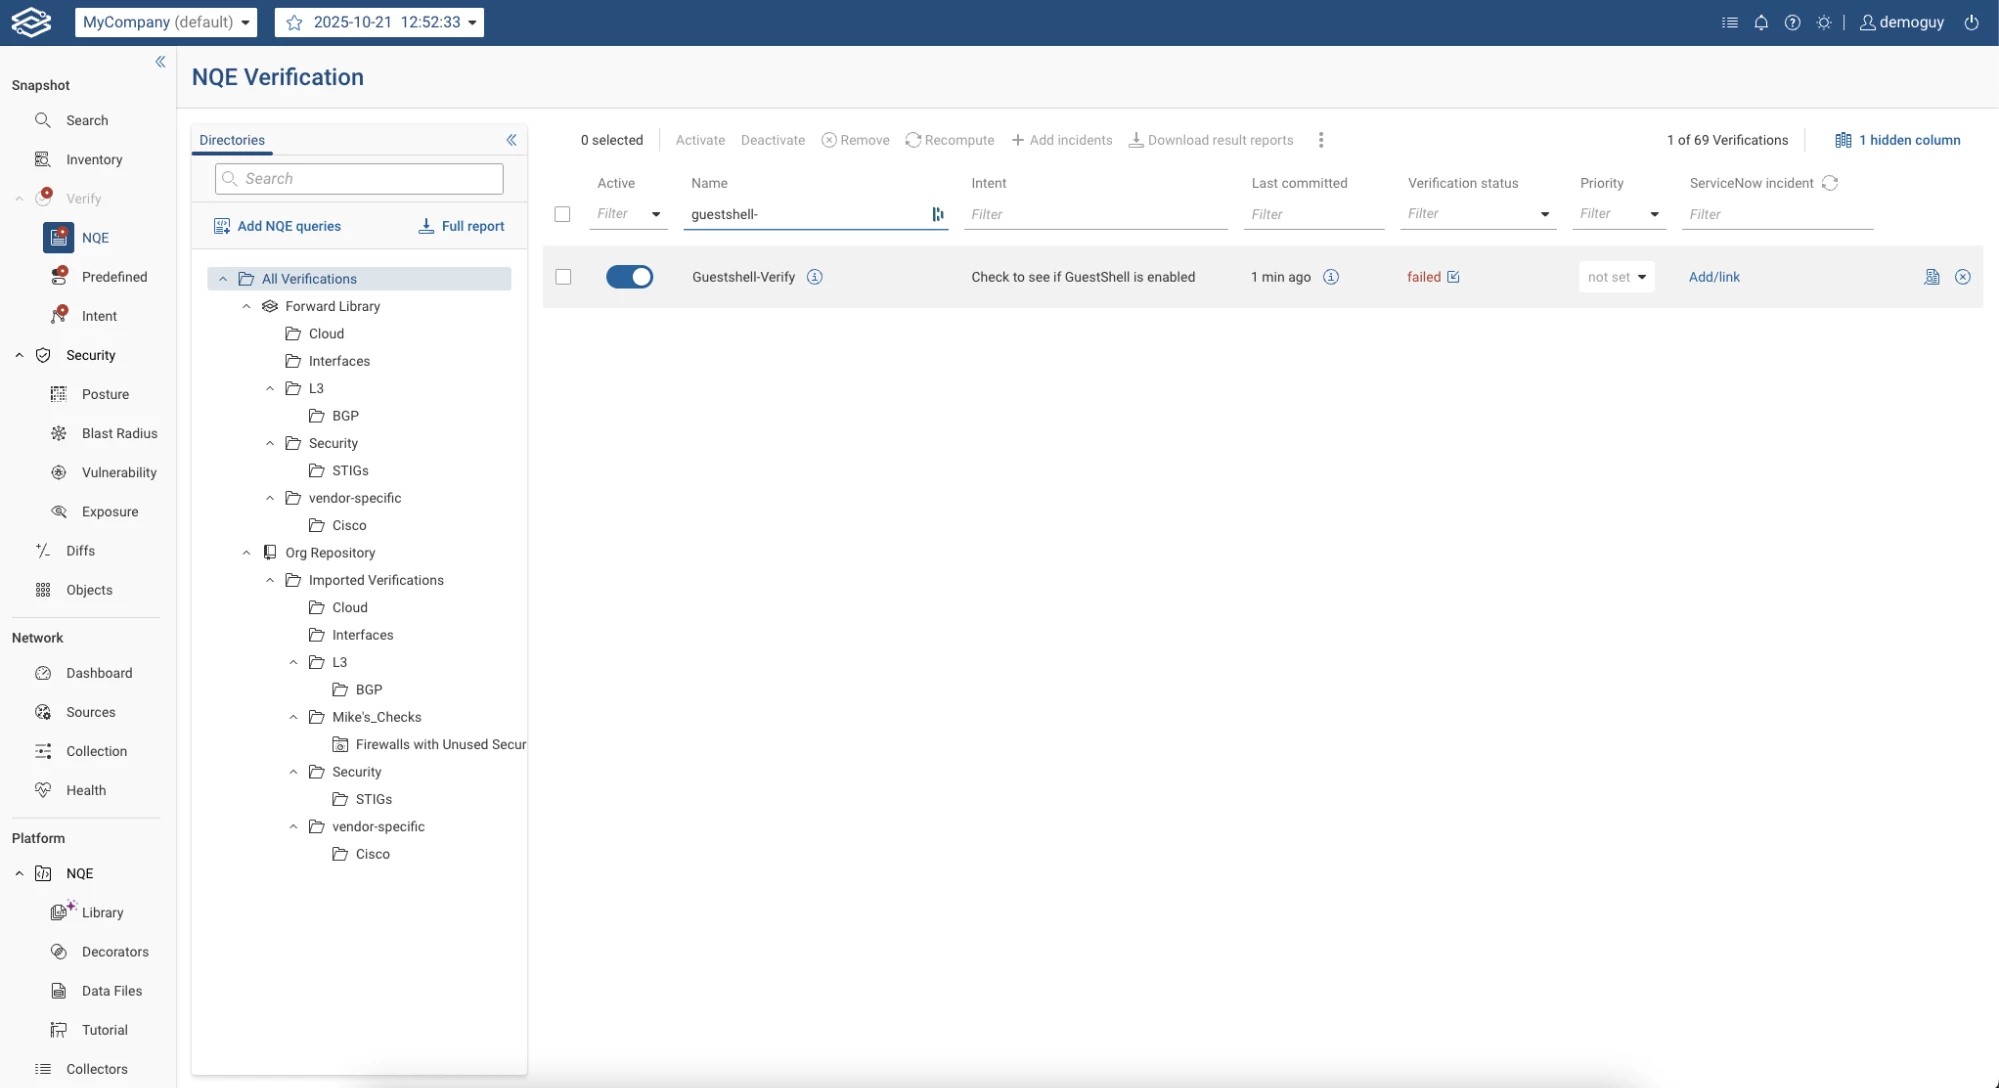Click the Guestshell-Verify info icon
This screenshot has height=1089, width=1999.
coord(815,277)
